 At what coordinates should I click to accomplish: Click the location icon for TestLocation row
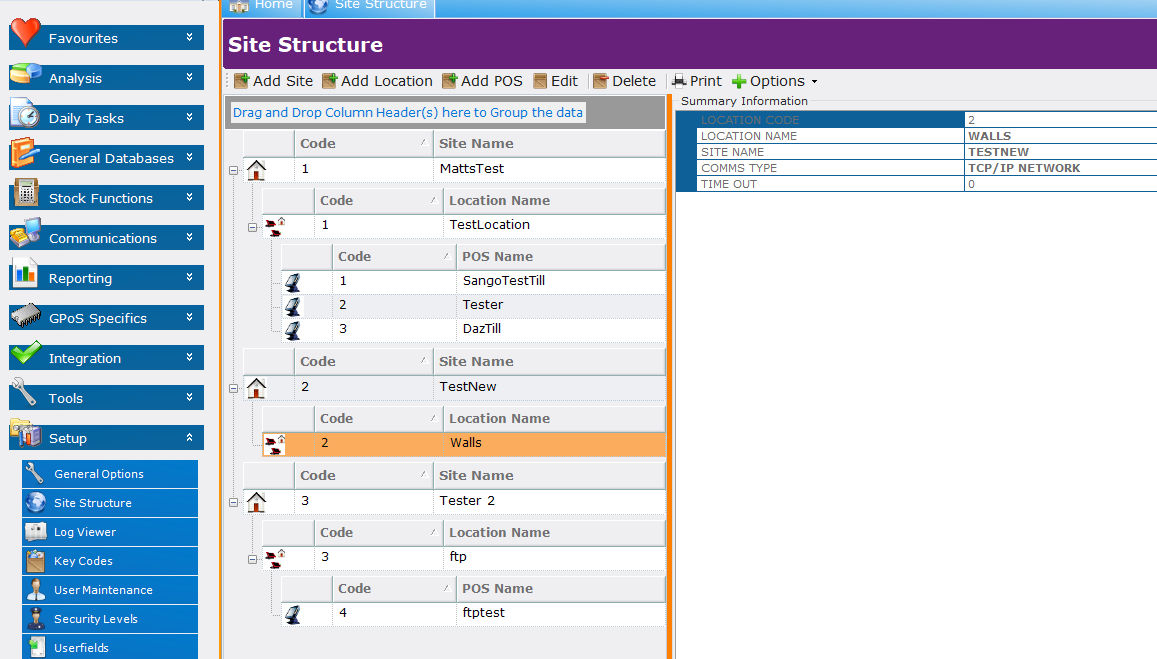(274, 227)
